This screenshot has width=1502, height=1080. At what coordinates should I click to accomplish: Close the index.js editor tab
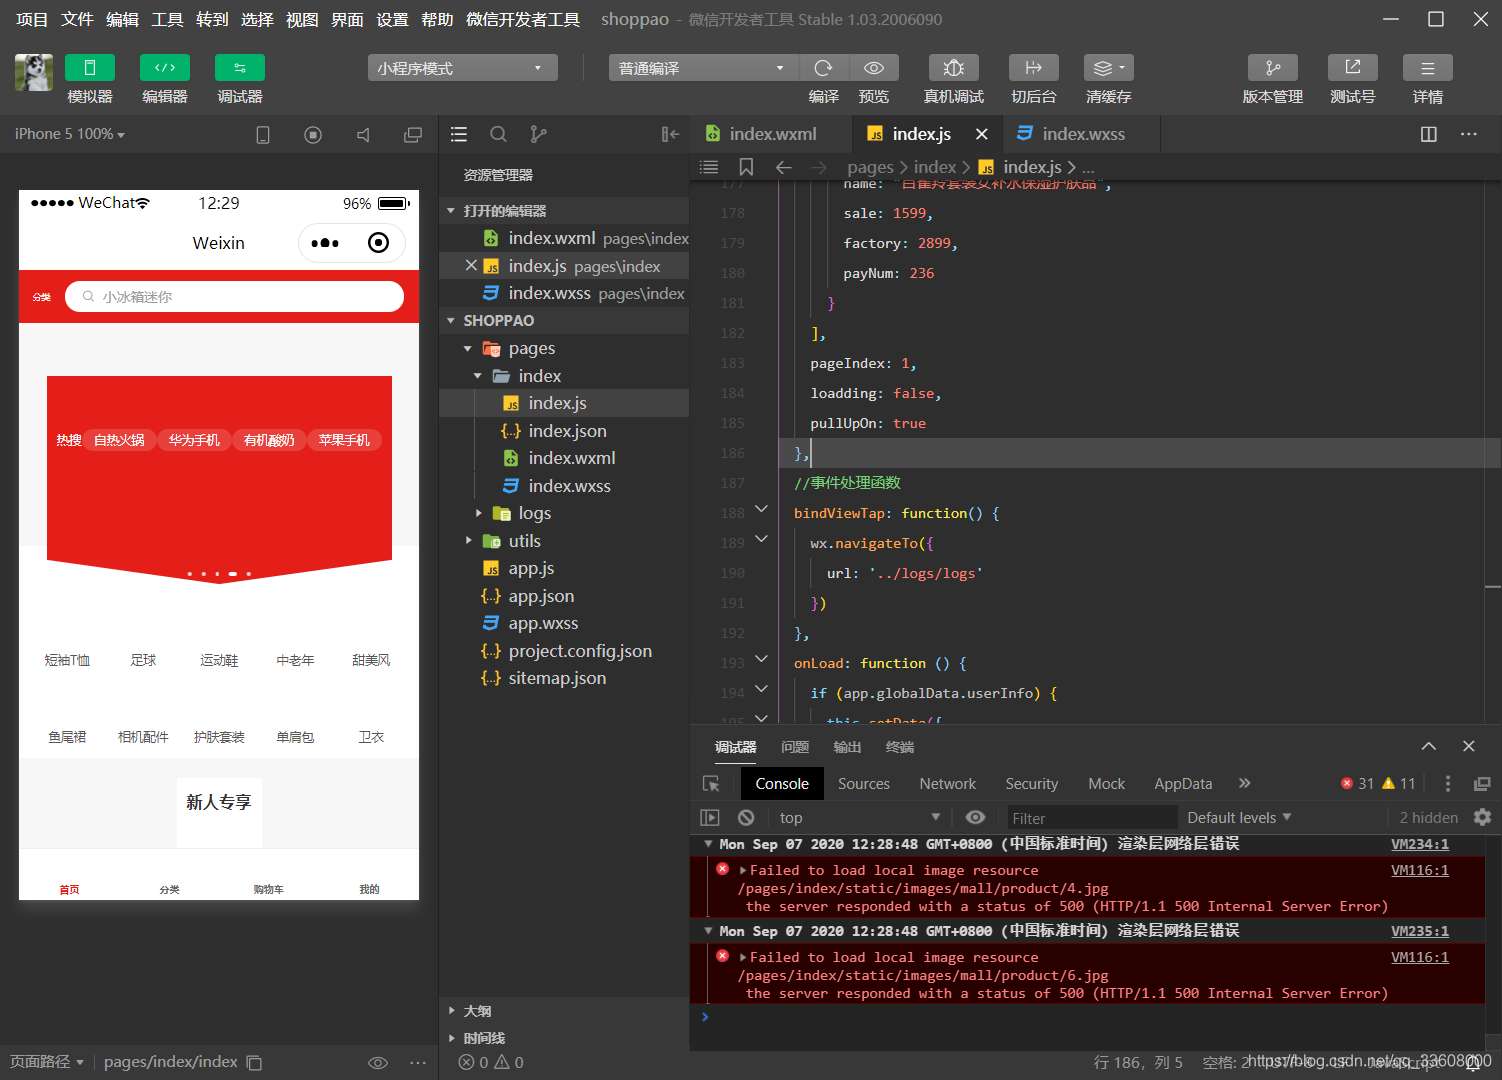point(982,134)
